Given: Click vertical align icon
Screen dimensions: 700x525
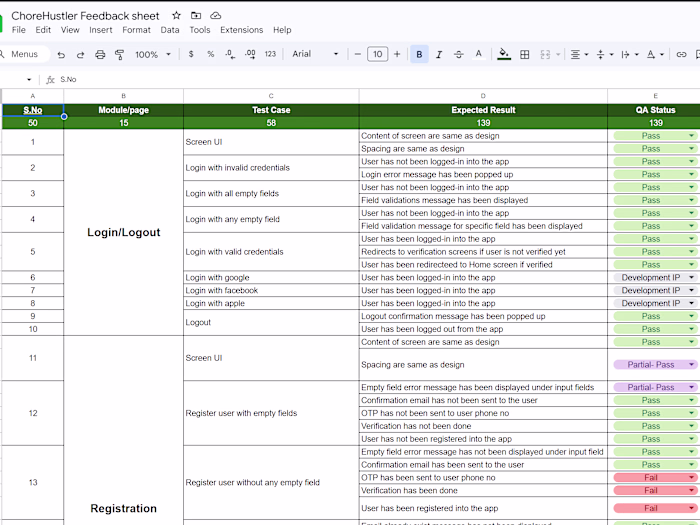Looking at the screenshot, I should (600, 54).
